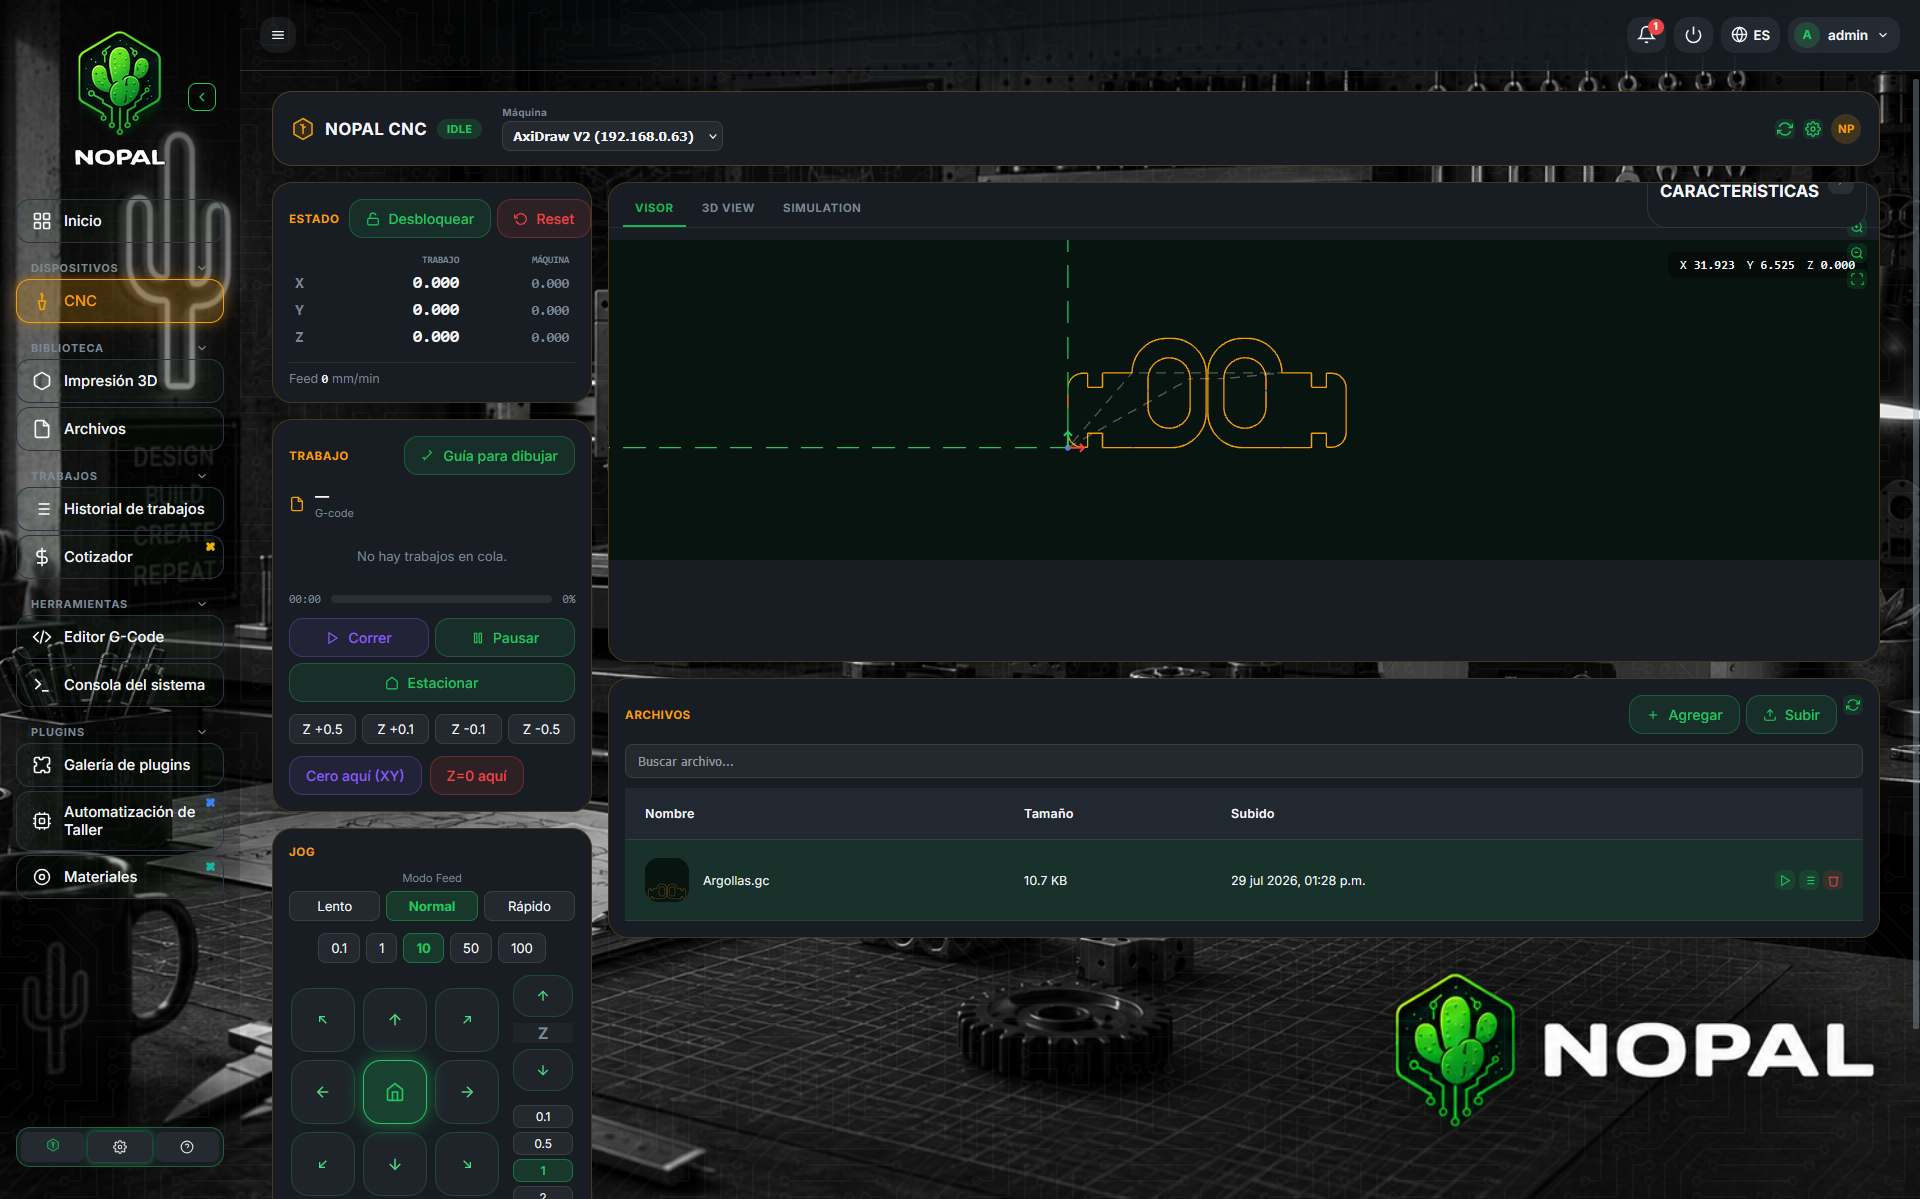Open the ES language selector
Viewport: 1920px width, 1199px height.
[x=1751, y=35]
